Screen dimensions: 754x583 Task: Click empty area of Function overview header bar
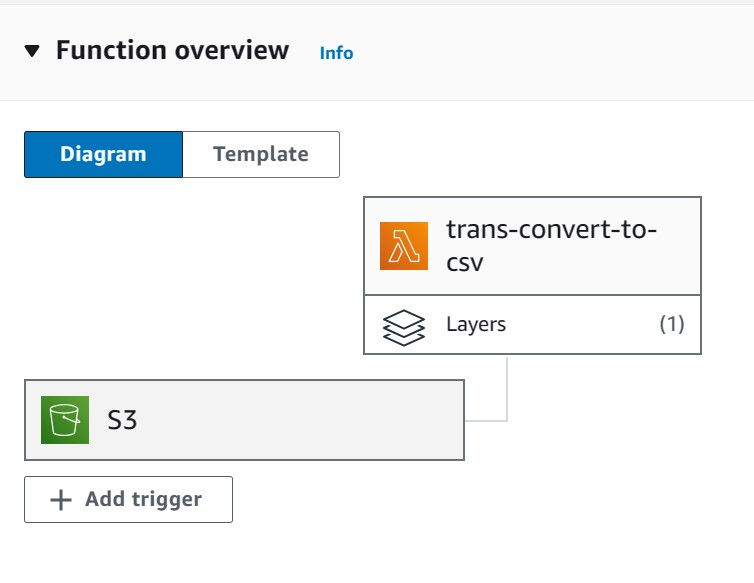[x=553, y=52]
